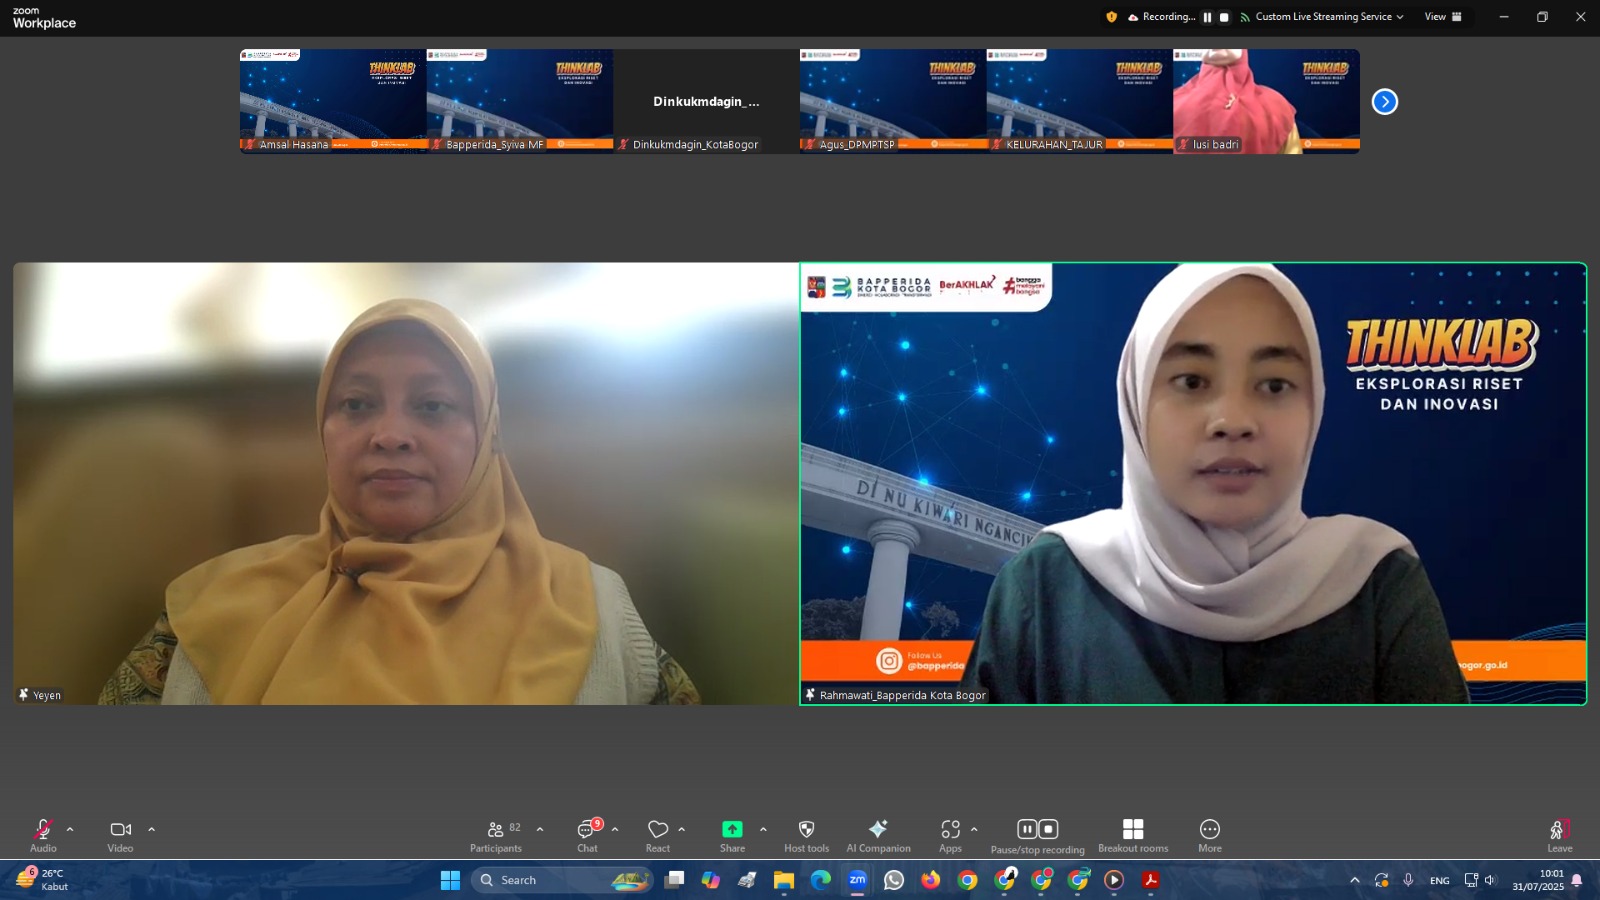Click the Leave meeting button

[1559, 835]
